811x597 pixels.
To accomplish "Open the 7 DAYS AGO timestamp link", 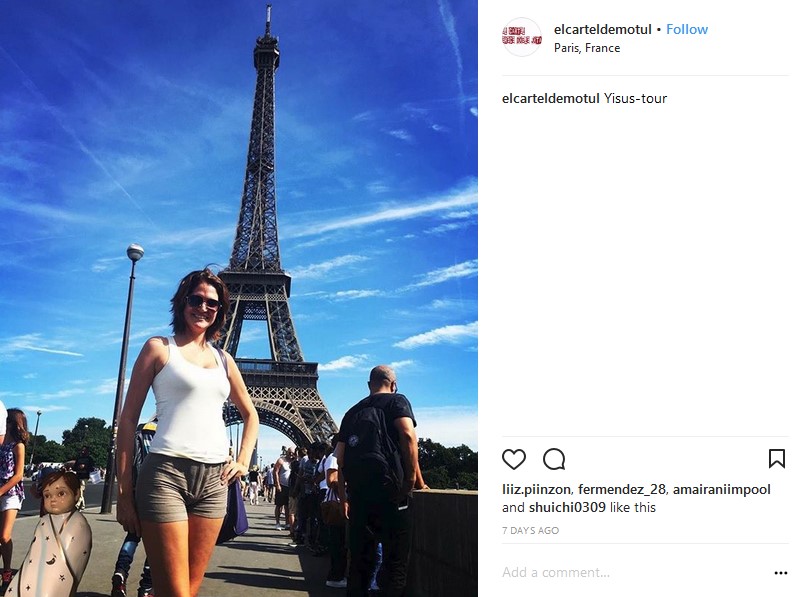I will (x=530, y=530).
